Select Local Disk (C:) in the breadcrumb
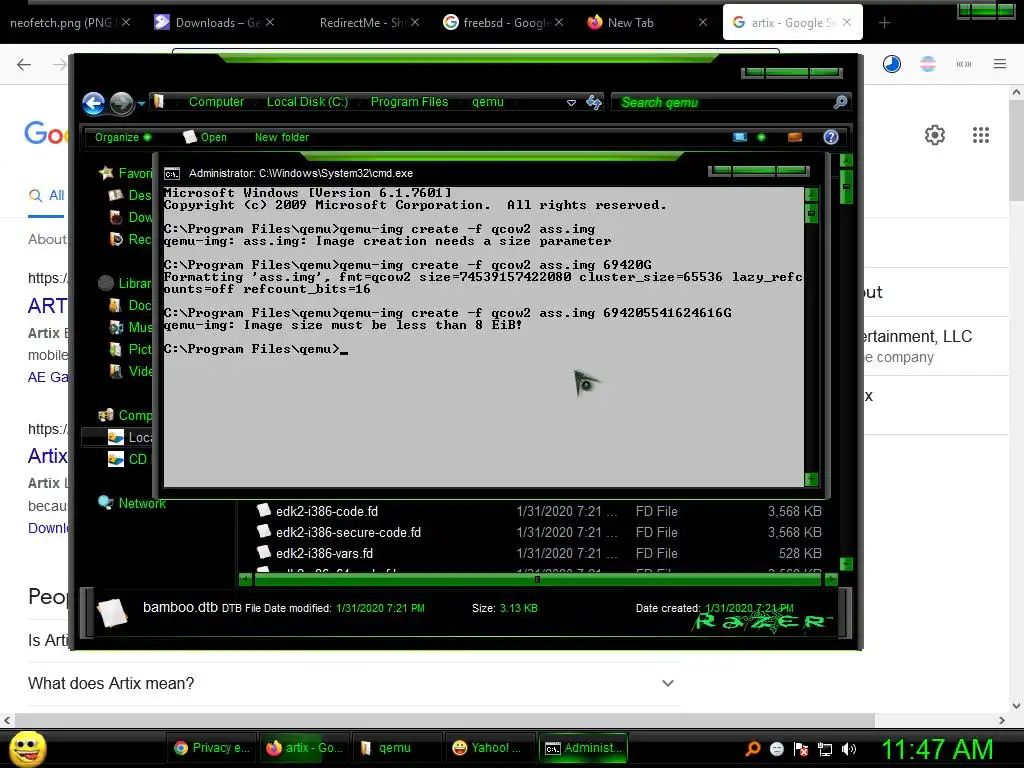1024x768 pixels. coord(307,102)
